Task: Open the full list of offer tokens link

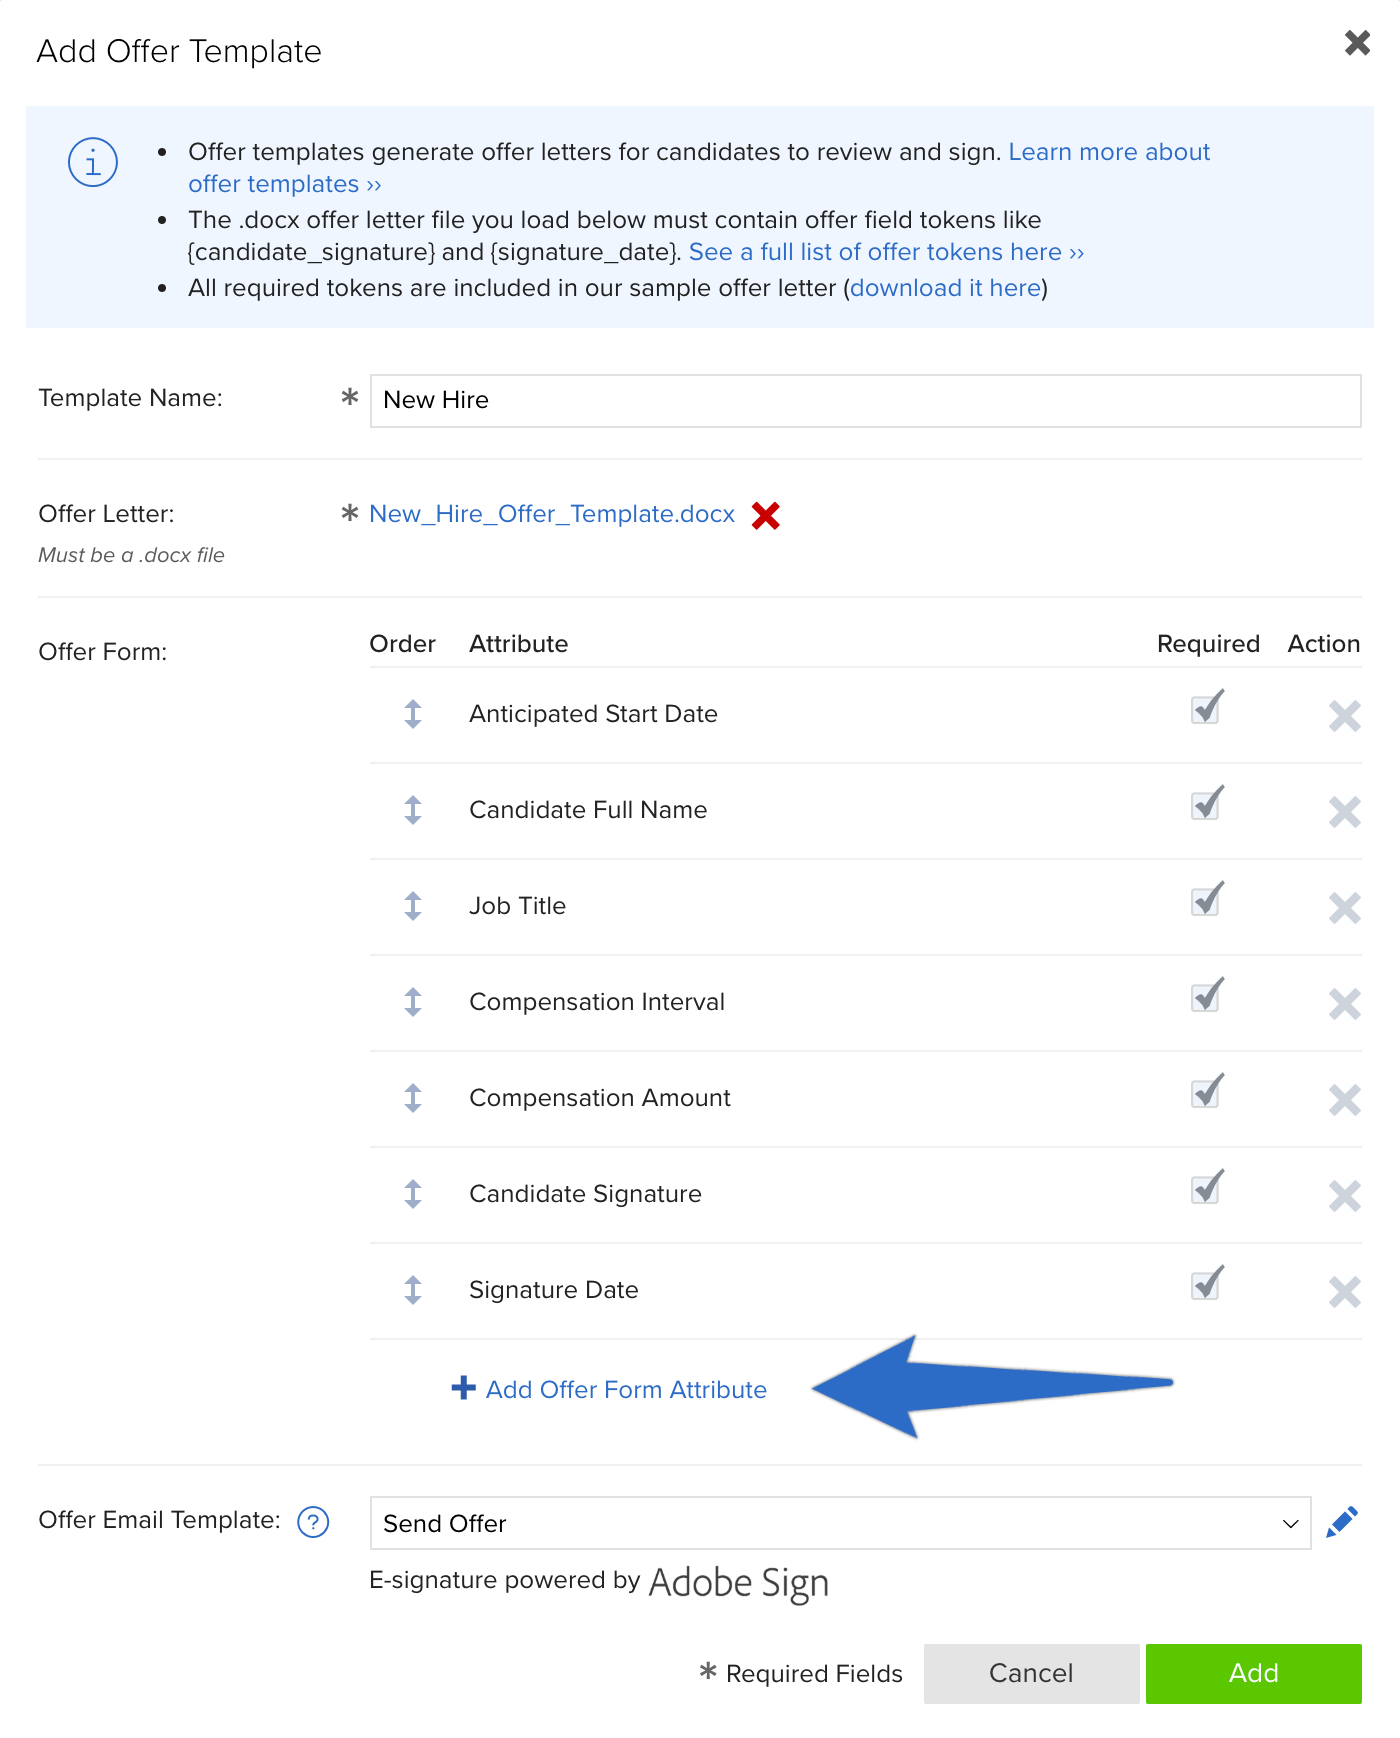Action: pyautogui.click(x=886, y=252)
